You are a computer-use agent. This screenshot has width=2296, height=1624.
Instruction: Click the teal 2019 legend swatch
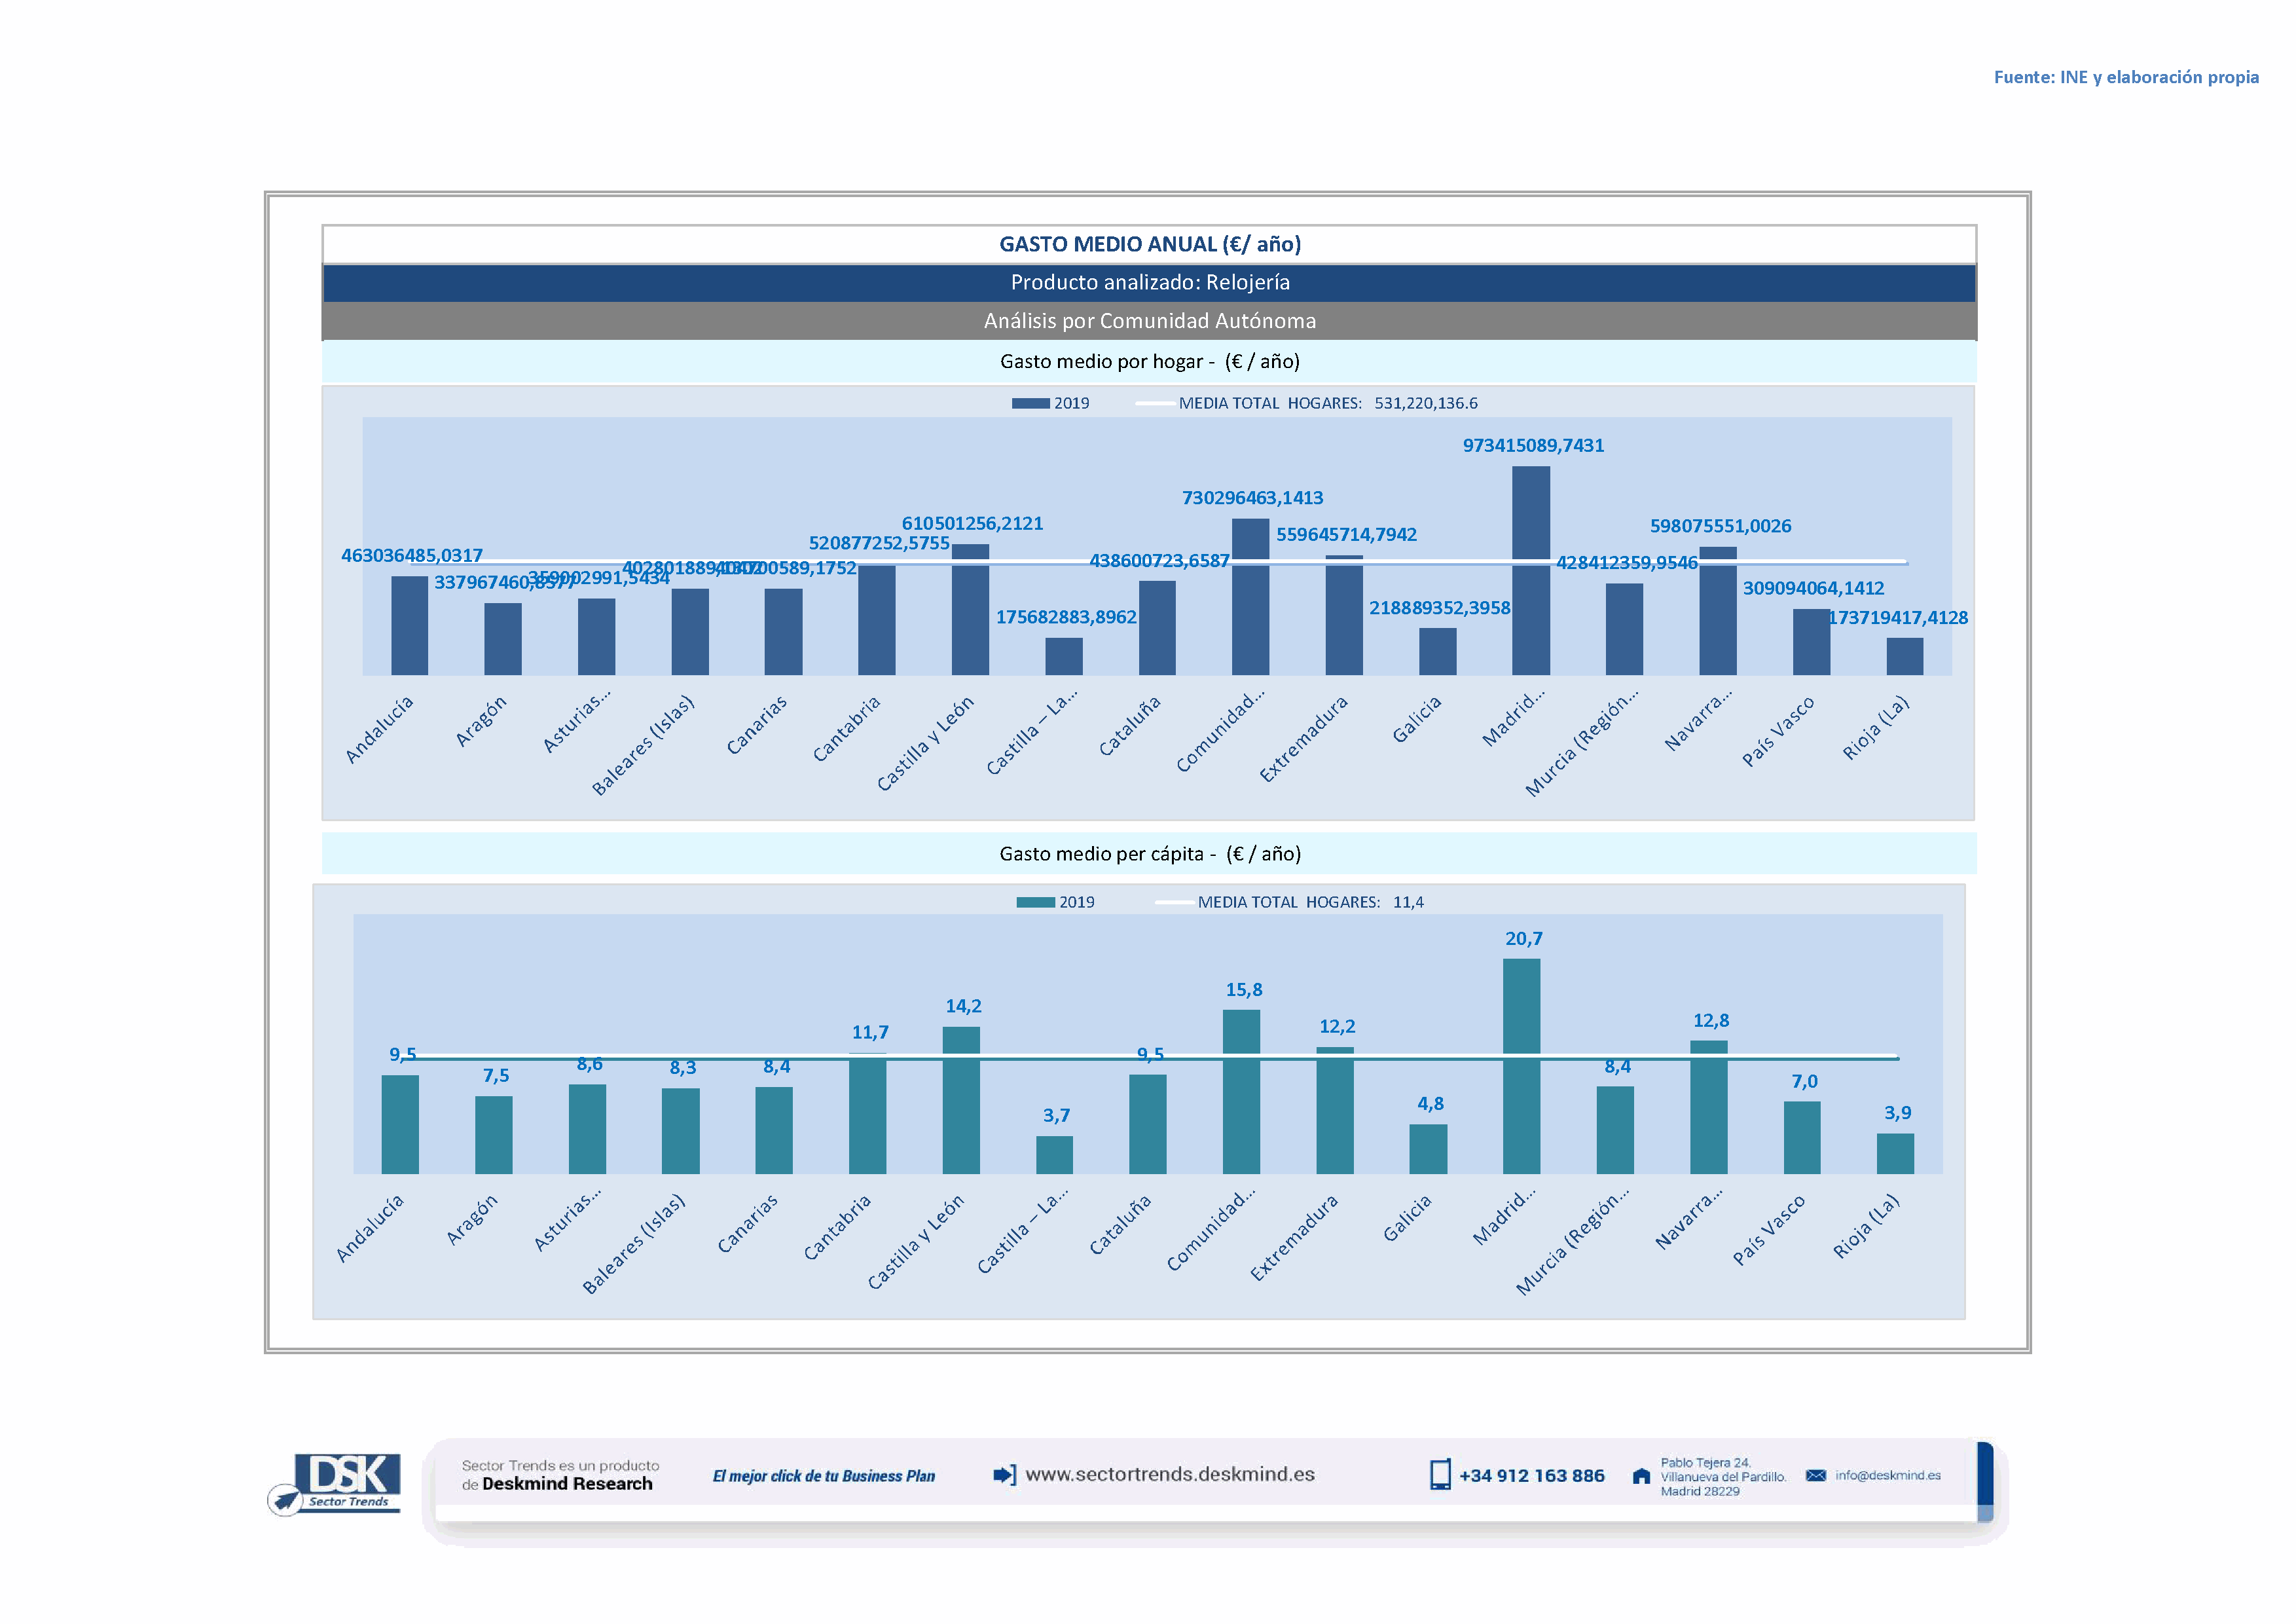[x=1035, y=902]
